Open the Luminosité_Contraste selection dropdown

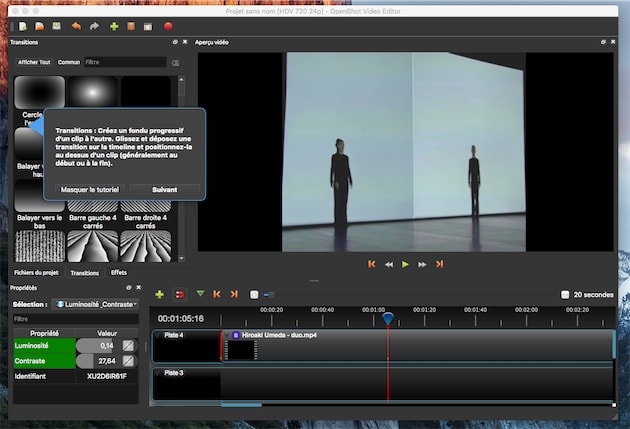coord(96,304)
